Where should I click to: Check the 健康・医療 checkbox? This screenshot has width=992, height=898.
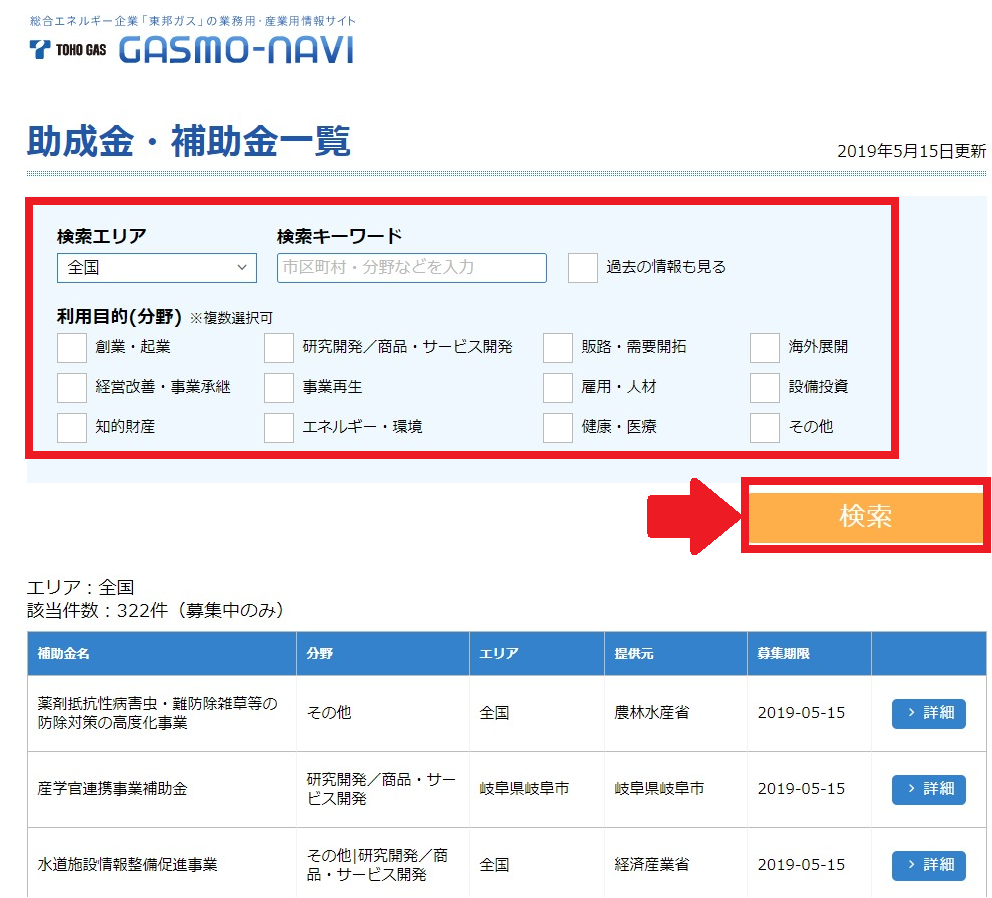pos(558,427)
